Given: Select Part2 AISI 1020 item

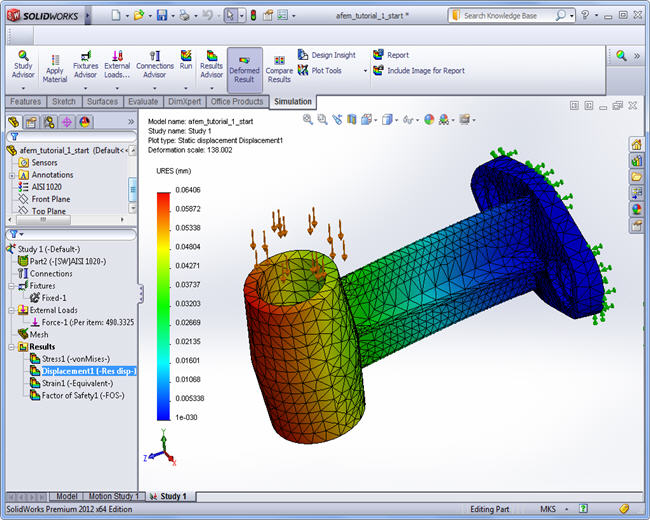Looking at the screenshot, I should [62, 261].
